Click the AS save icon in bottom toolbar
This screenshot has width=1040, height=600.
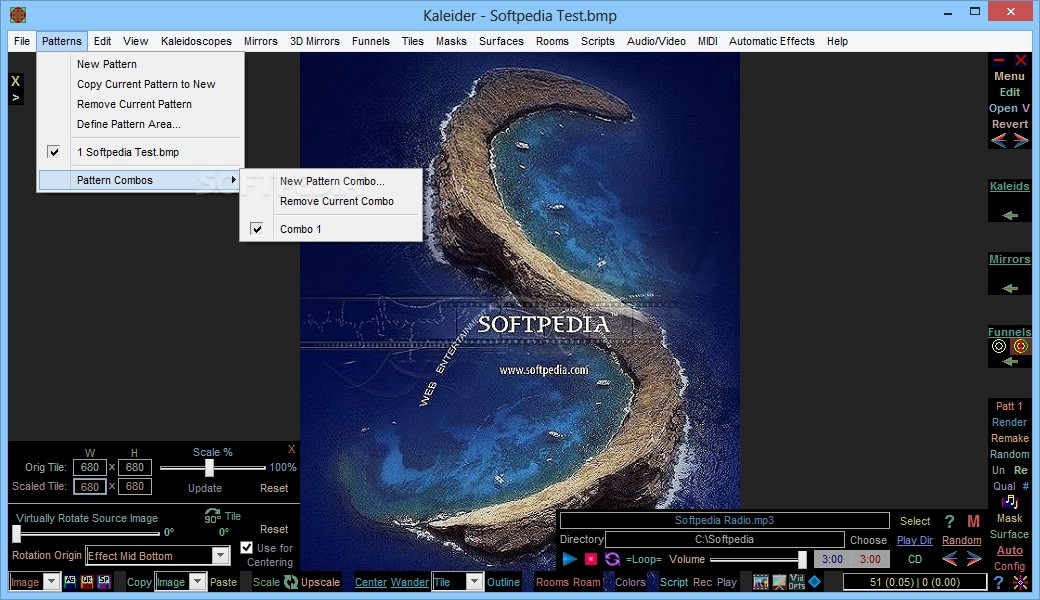(x=70, y=581)
